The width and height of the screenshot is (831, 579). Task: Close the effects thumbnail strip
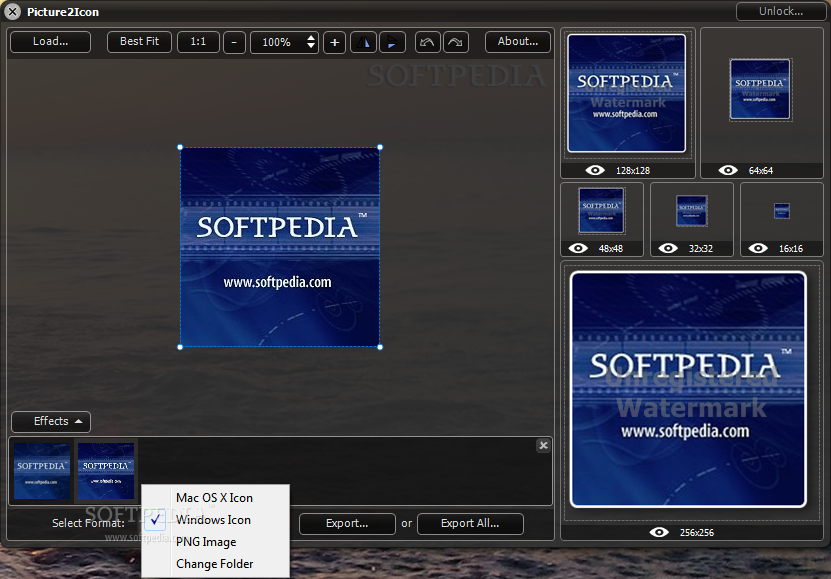543,446
